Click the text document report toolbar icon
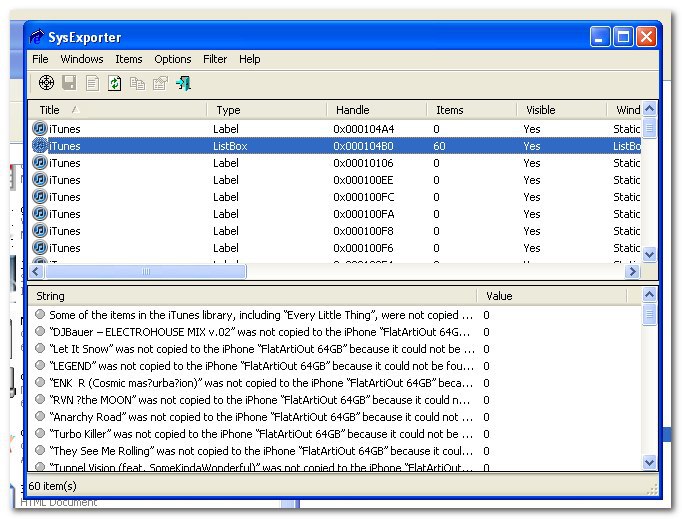This screenshot has width=682, height=519. click(92, 83)
